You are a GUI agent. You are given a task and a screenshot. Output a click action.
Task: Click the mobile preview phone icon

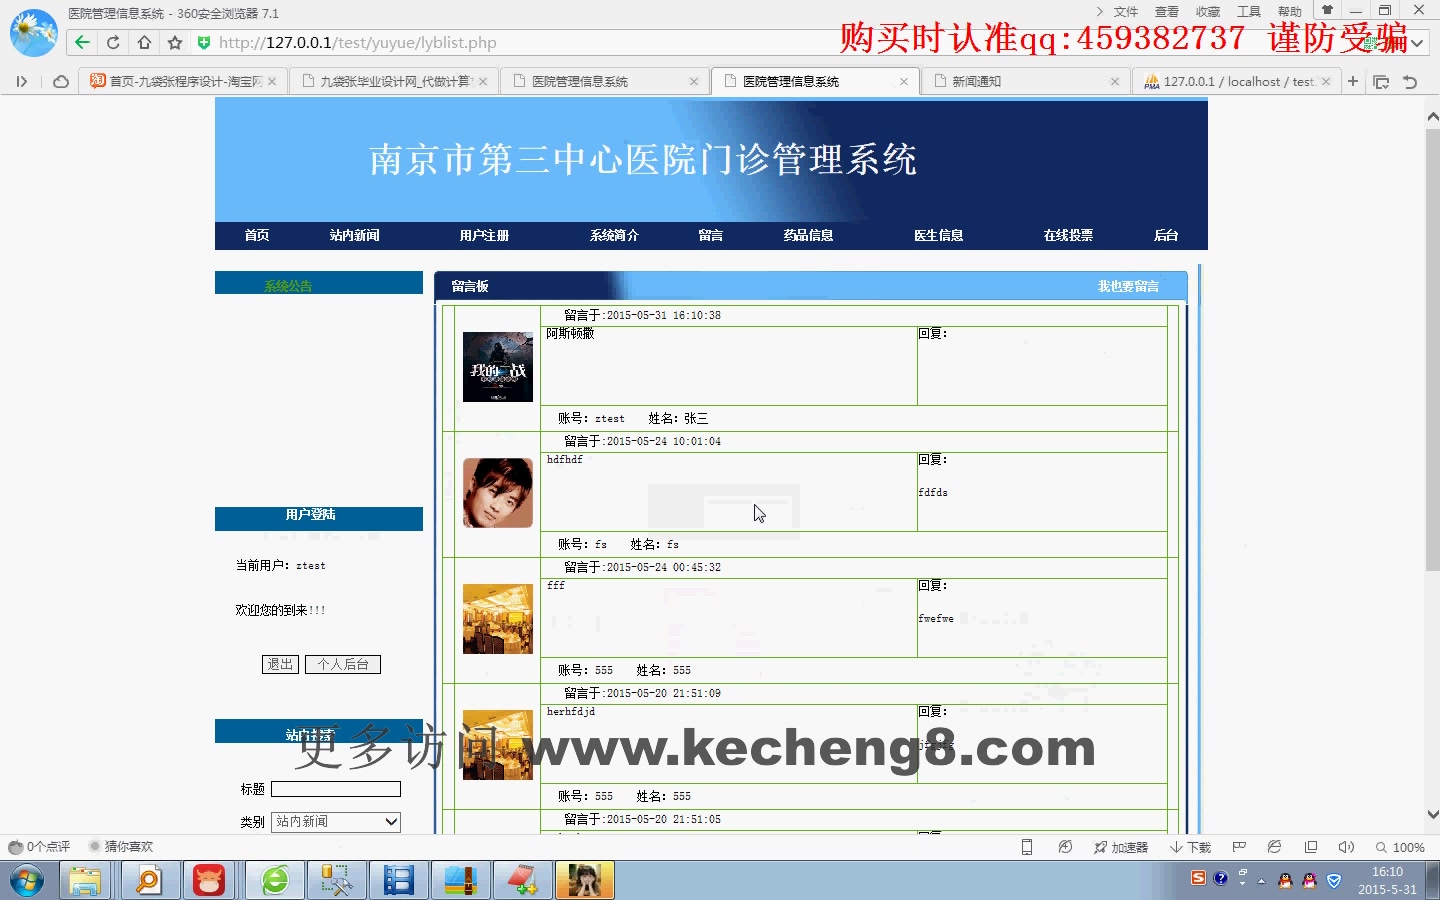[x=1027, y=847]
